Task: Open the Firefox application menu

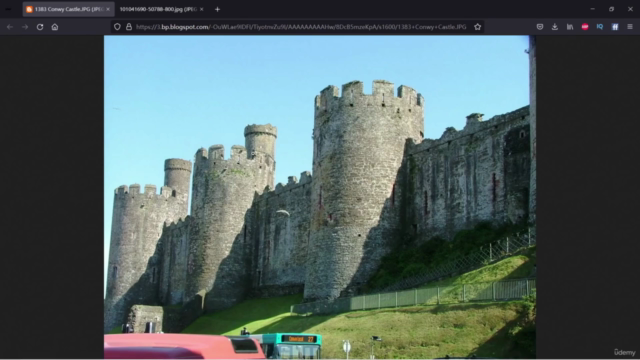Action: tap(630, 27)
